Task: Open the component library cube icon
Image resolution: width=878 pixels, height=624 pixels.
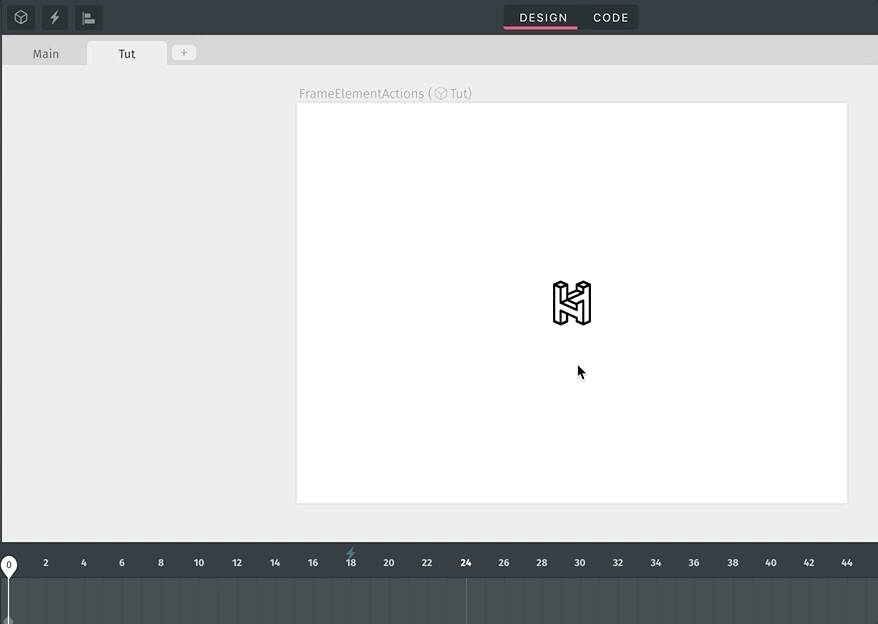Action: click(x=21, y=18)
